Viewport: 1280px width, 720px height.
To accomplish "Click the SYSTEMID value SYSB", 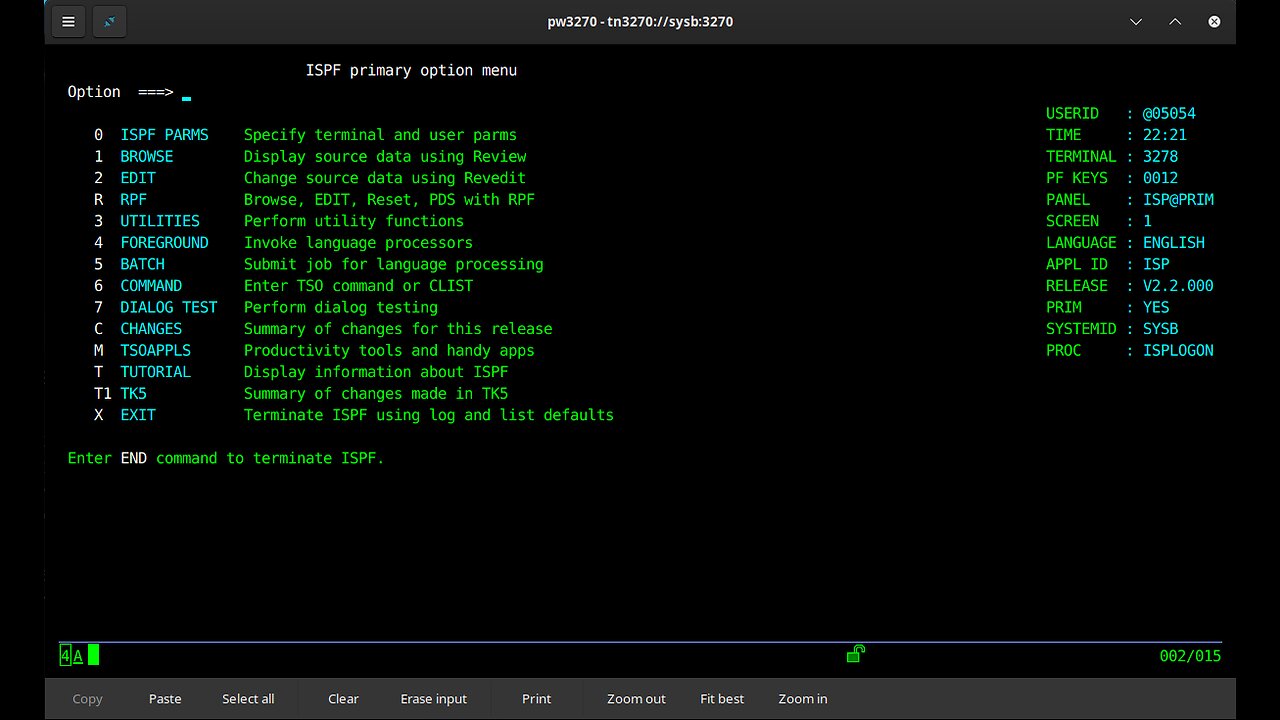I will (x=1160, y=329).
